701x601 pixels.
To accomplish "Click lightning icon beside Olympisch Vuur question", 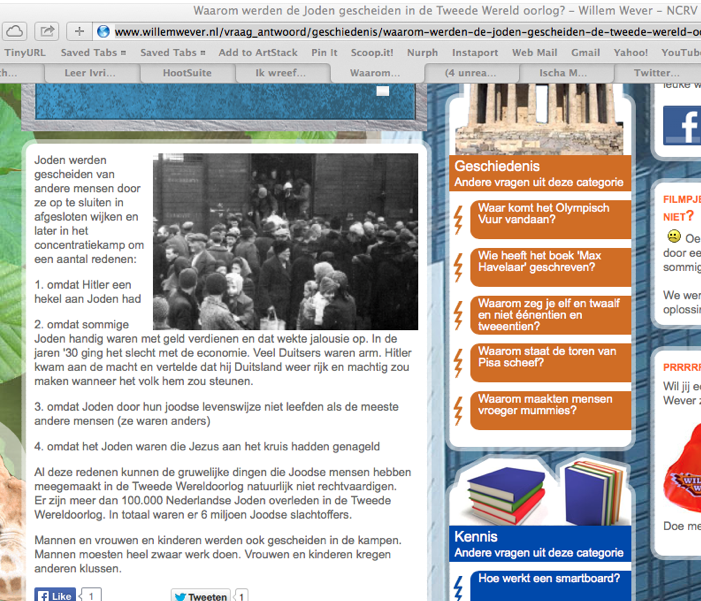I will [x=458, y=220].
